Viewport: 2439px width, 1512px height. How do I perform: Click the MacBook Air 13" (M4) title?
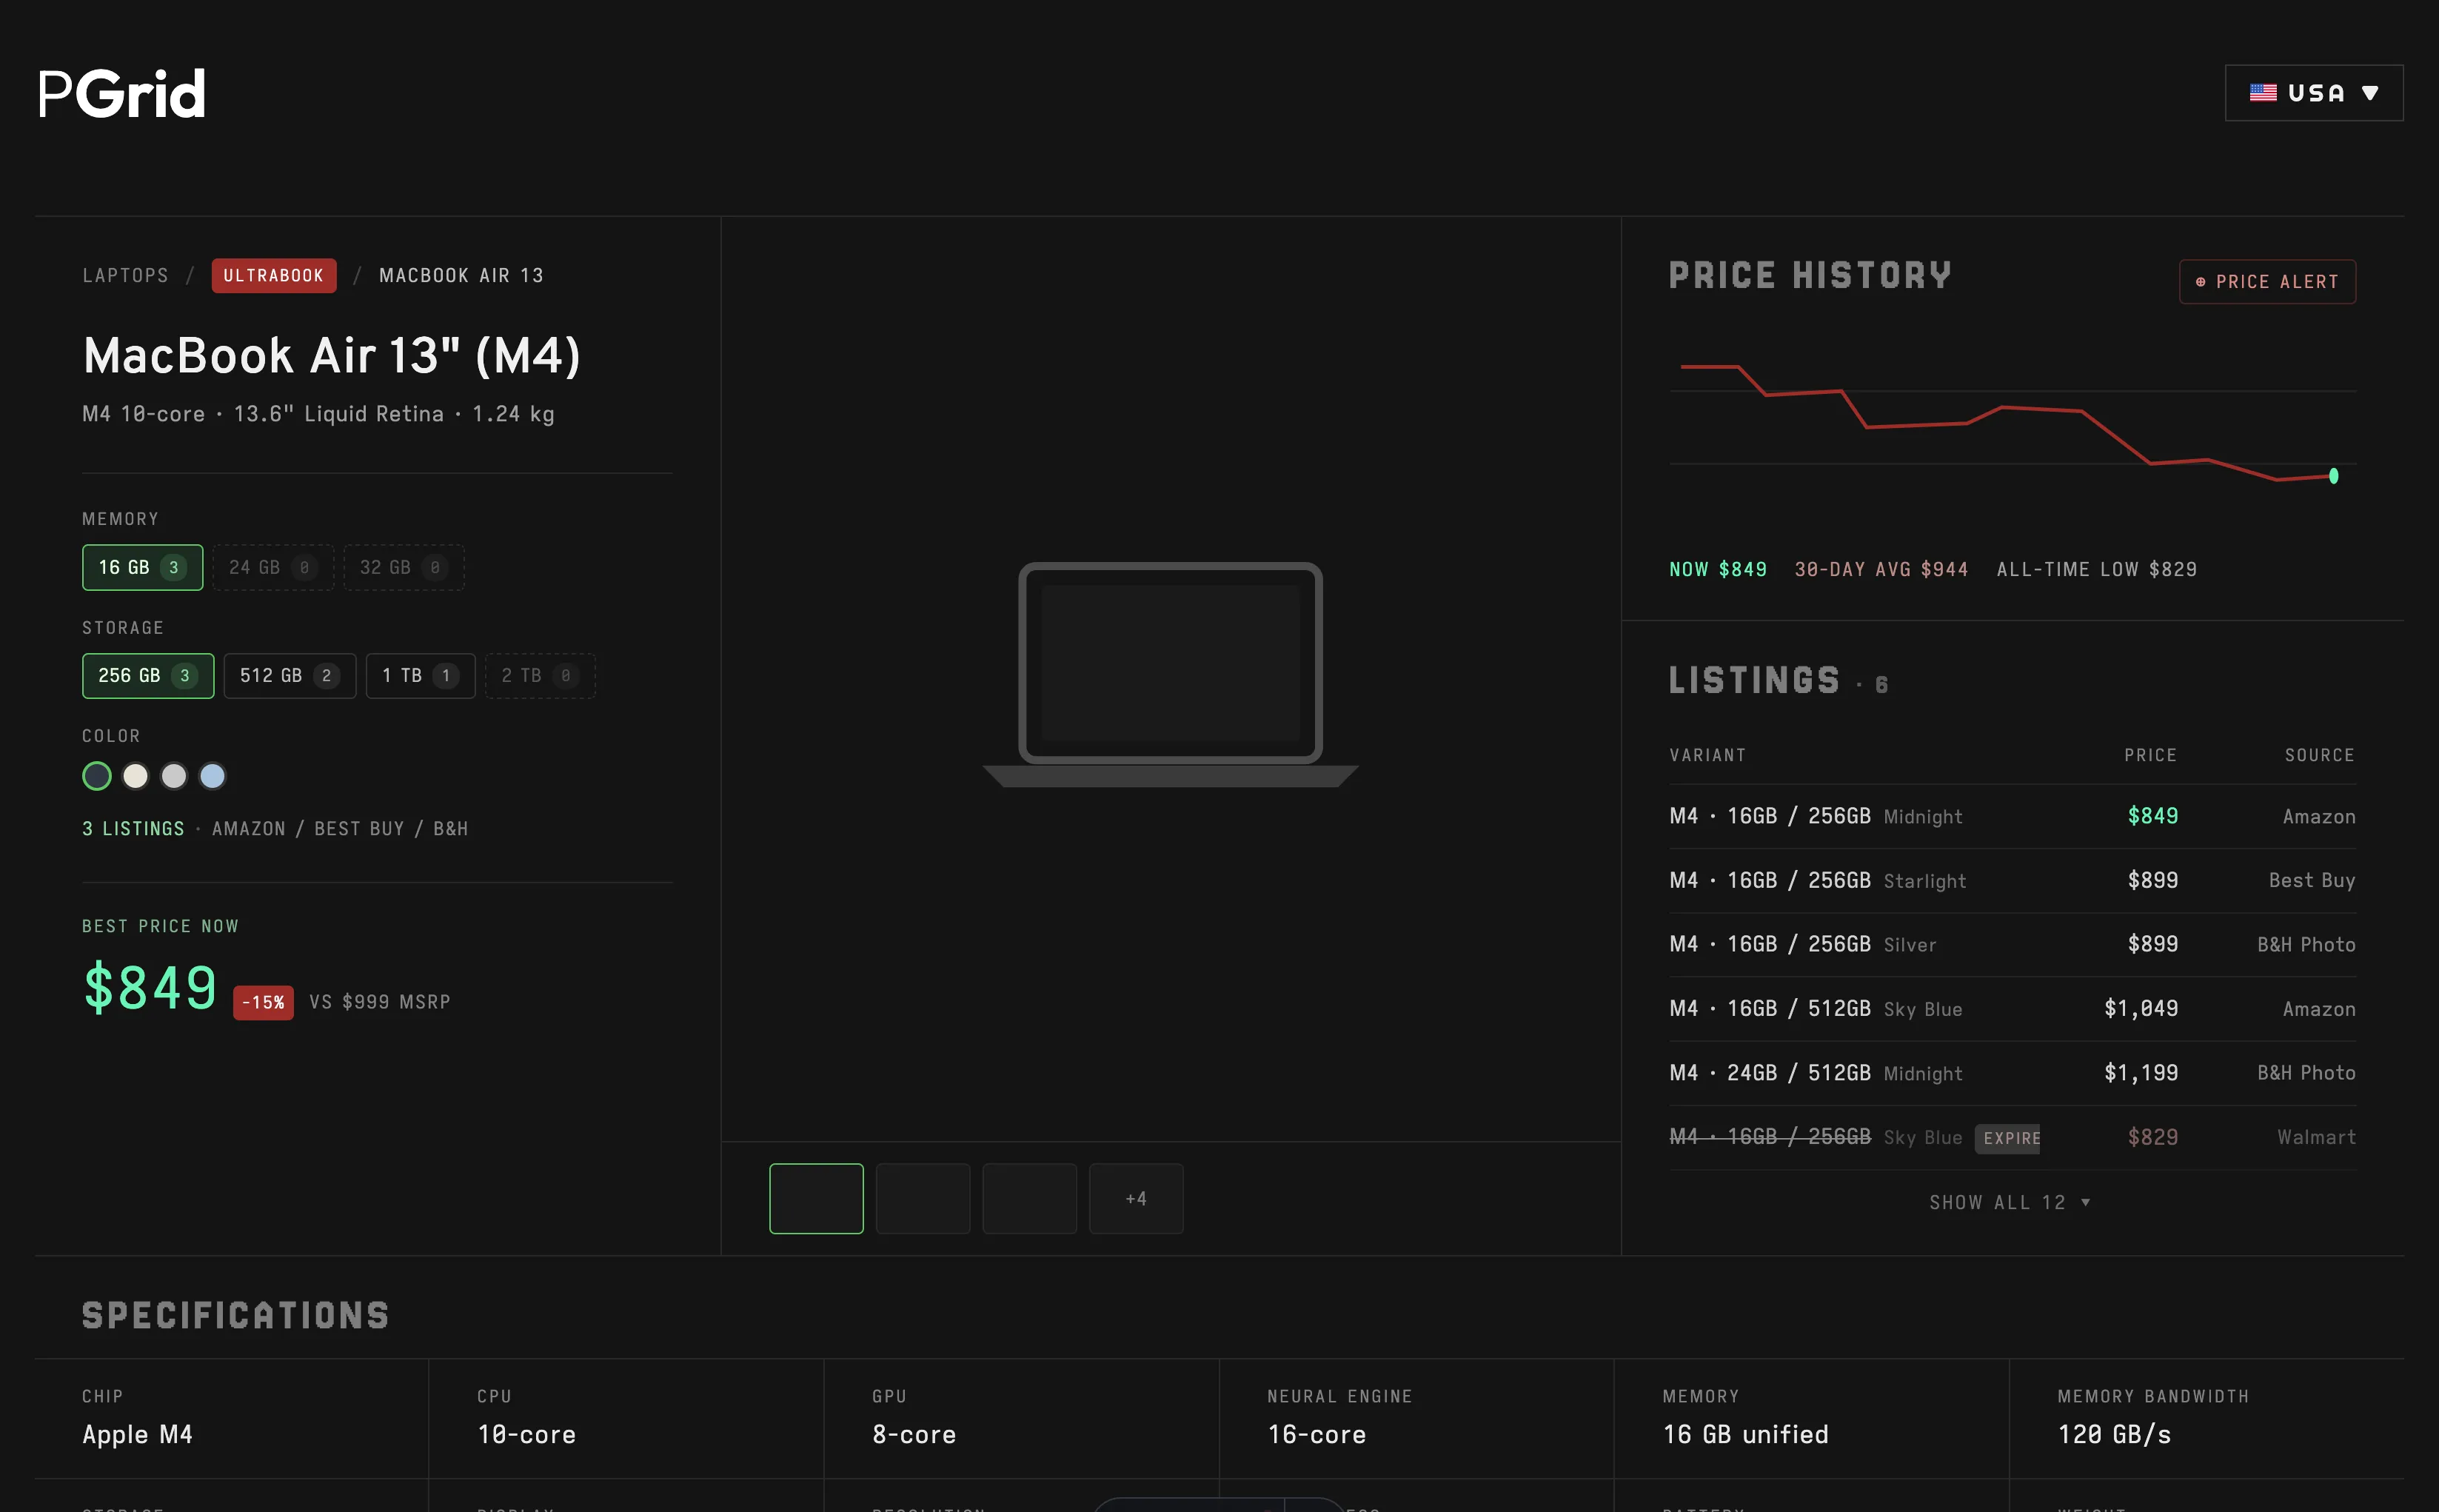click(x=332, y=355)
